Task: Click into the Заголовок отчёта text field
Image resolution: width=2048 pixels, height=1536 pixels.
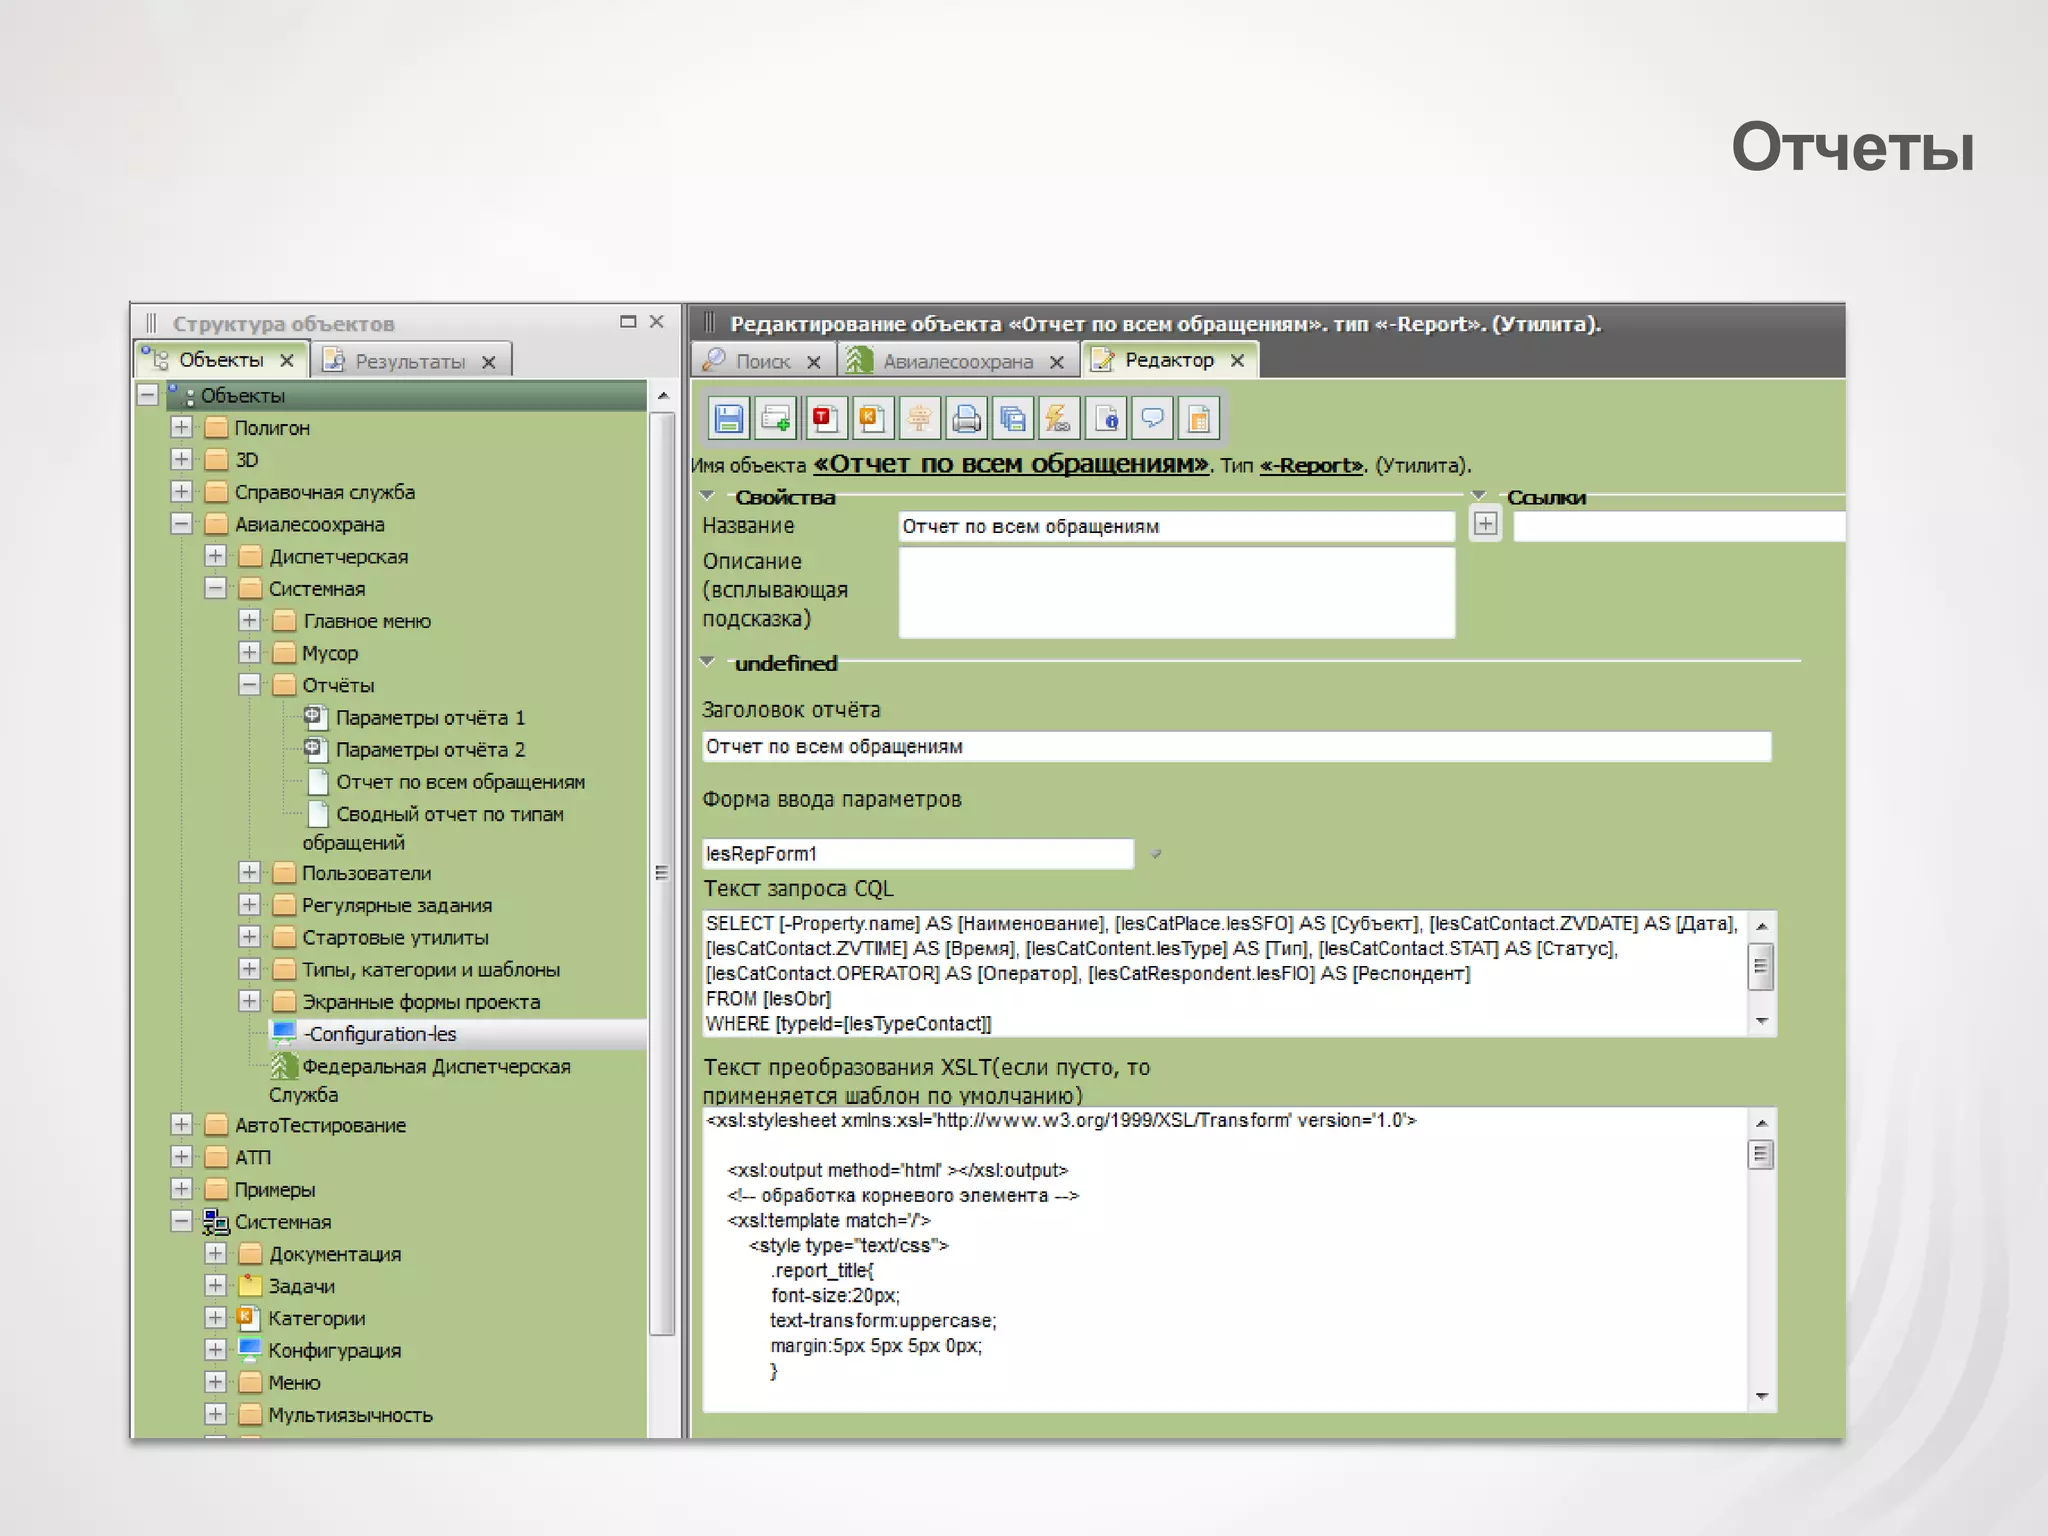Action: (x=1235, y=747)
